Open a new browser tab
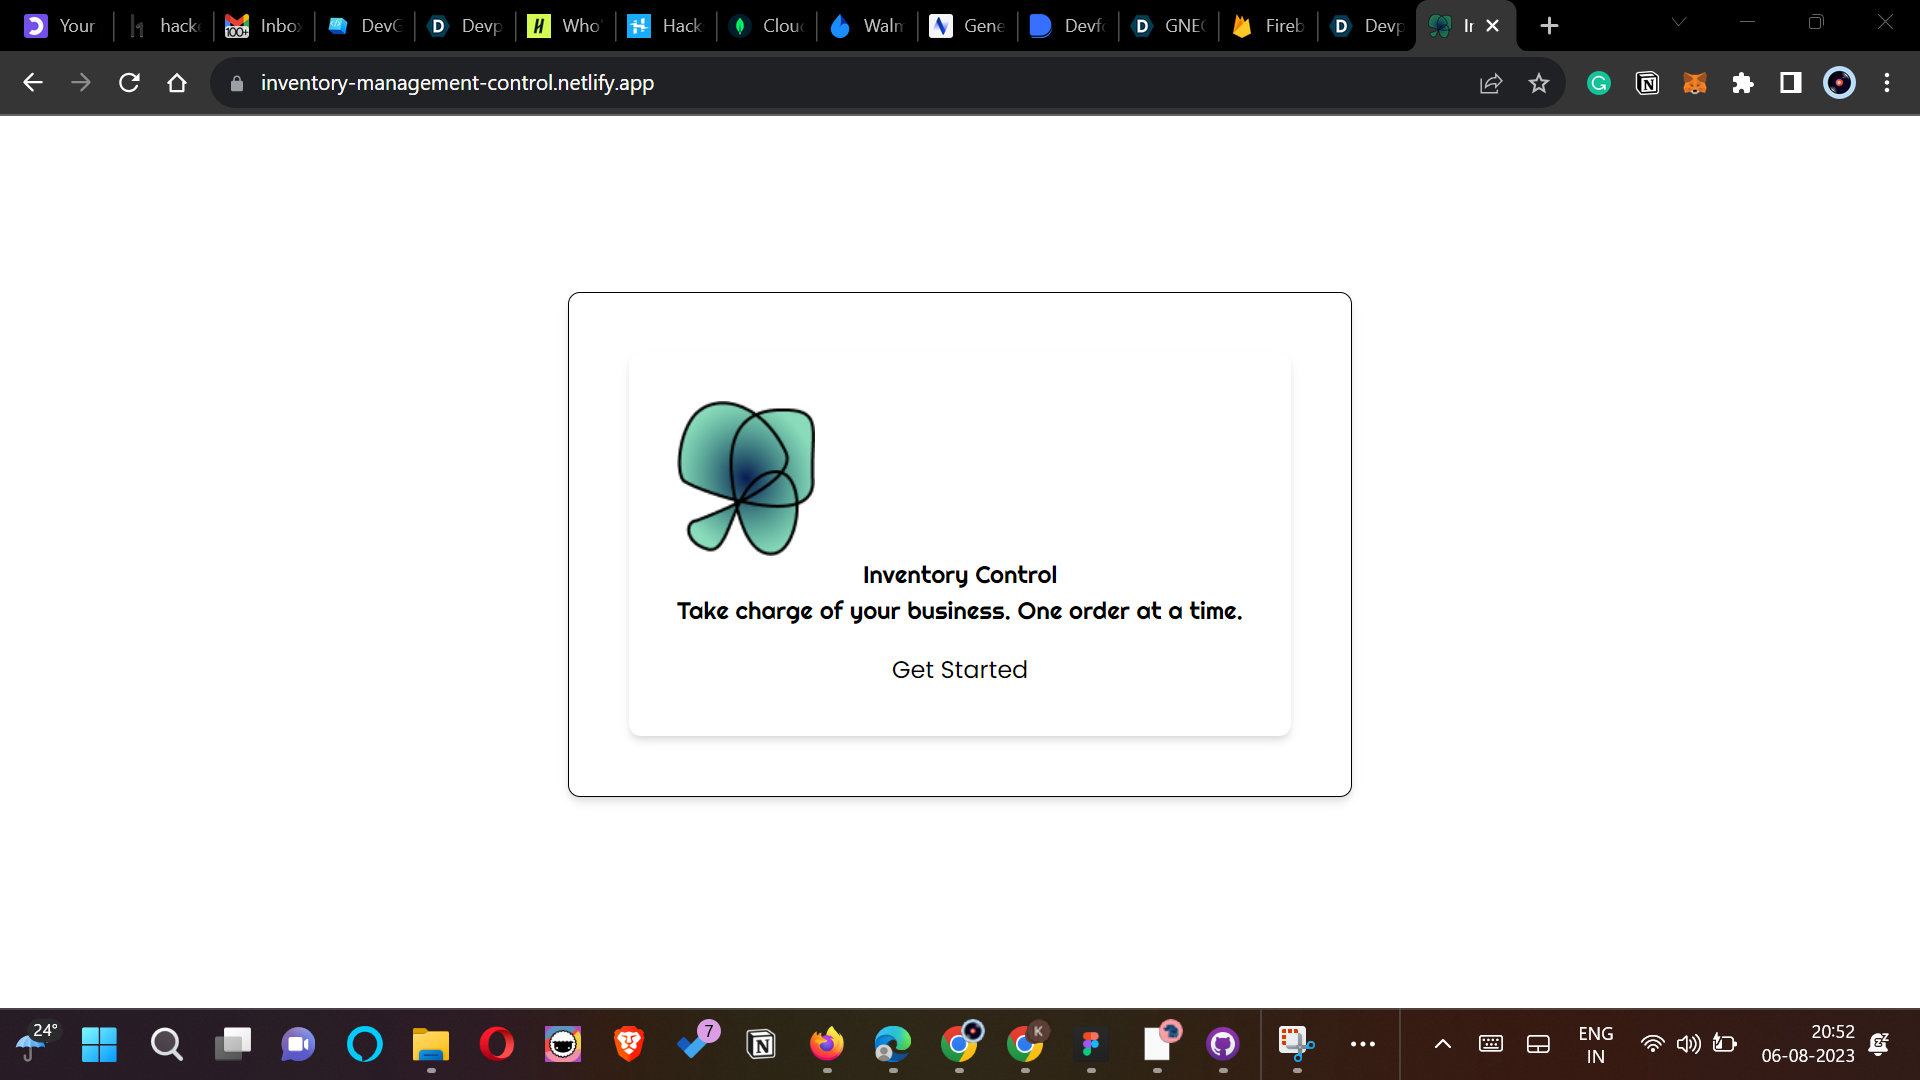The width and height of the screenshot is (1920, 1080). pyautogui.click(x=1549, y=26)
